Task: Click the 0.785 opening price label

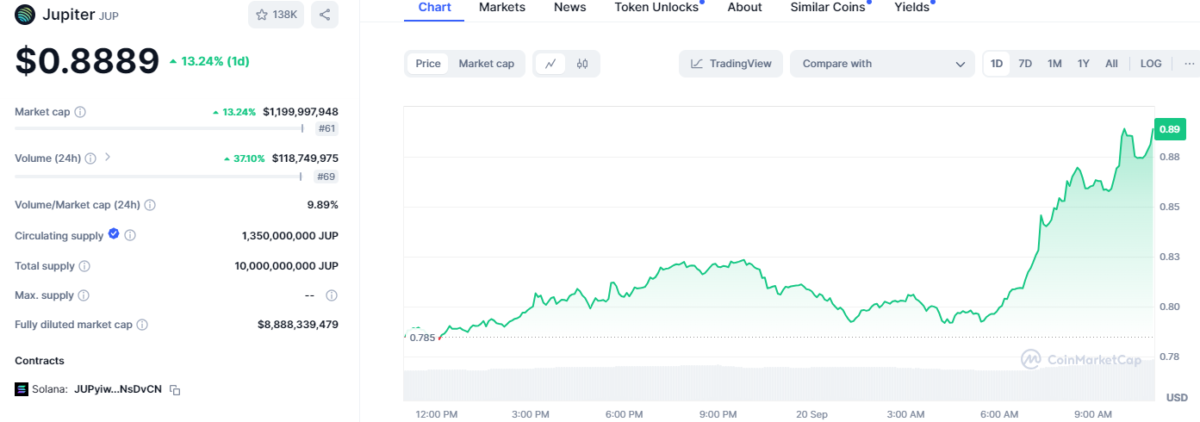Action: click(x=422, y=337)
